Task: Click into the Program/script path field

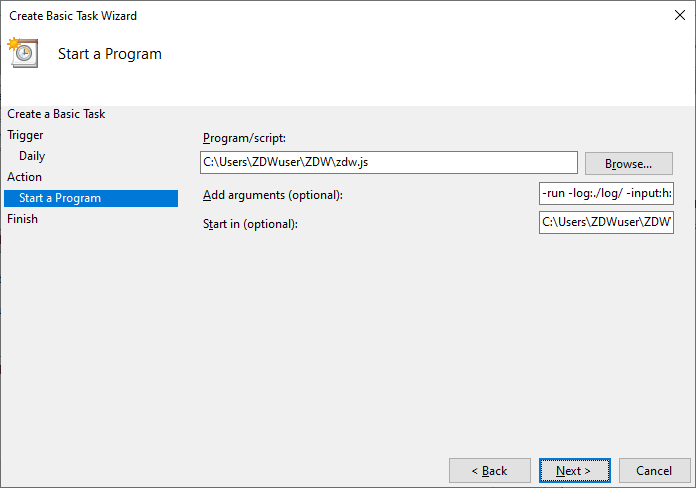Action: click(388, 162)
